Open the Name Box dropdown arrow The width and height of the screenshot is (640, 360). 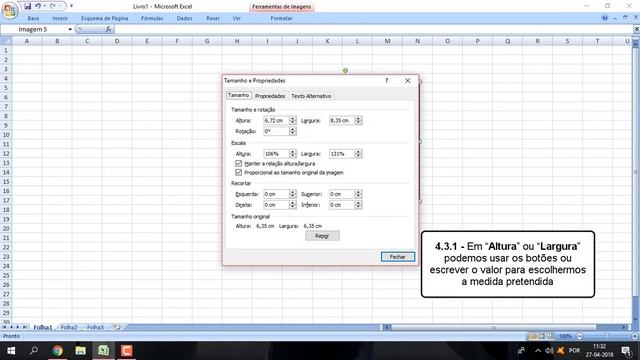pos(70,29)
